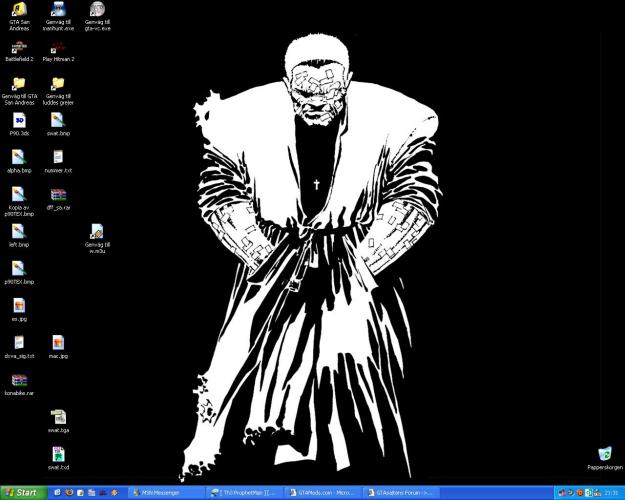Screen dimensions: 625x500
Task: Switch to MSN Messenger in taskbar
Action: 165,492
